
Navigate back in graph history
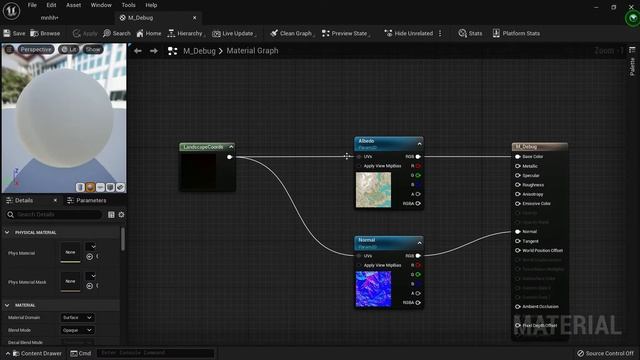(138, 51)
